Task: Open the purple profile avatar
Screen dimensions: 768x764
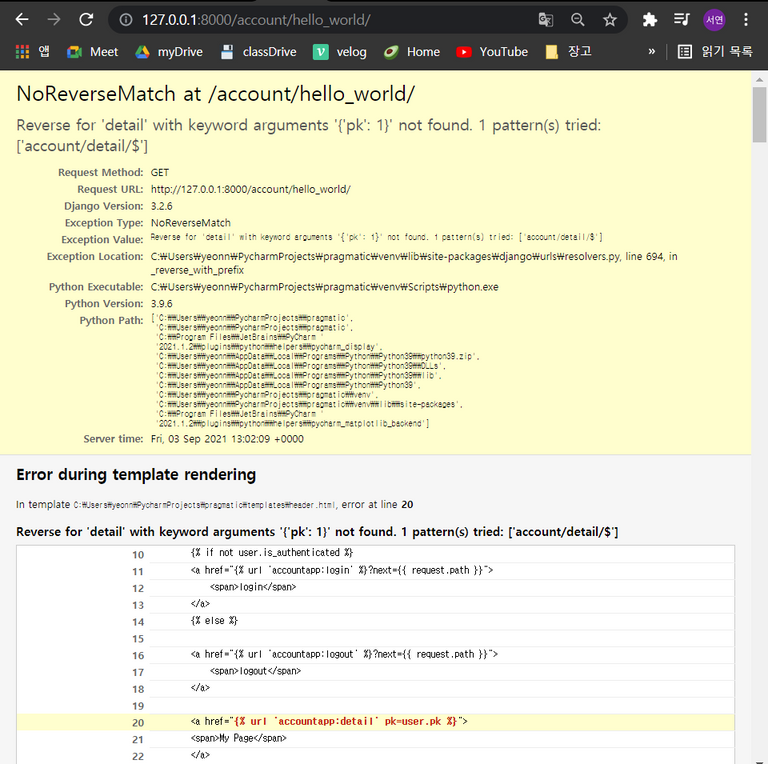Action: point(714,20)
